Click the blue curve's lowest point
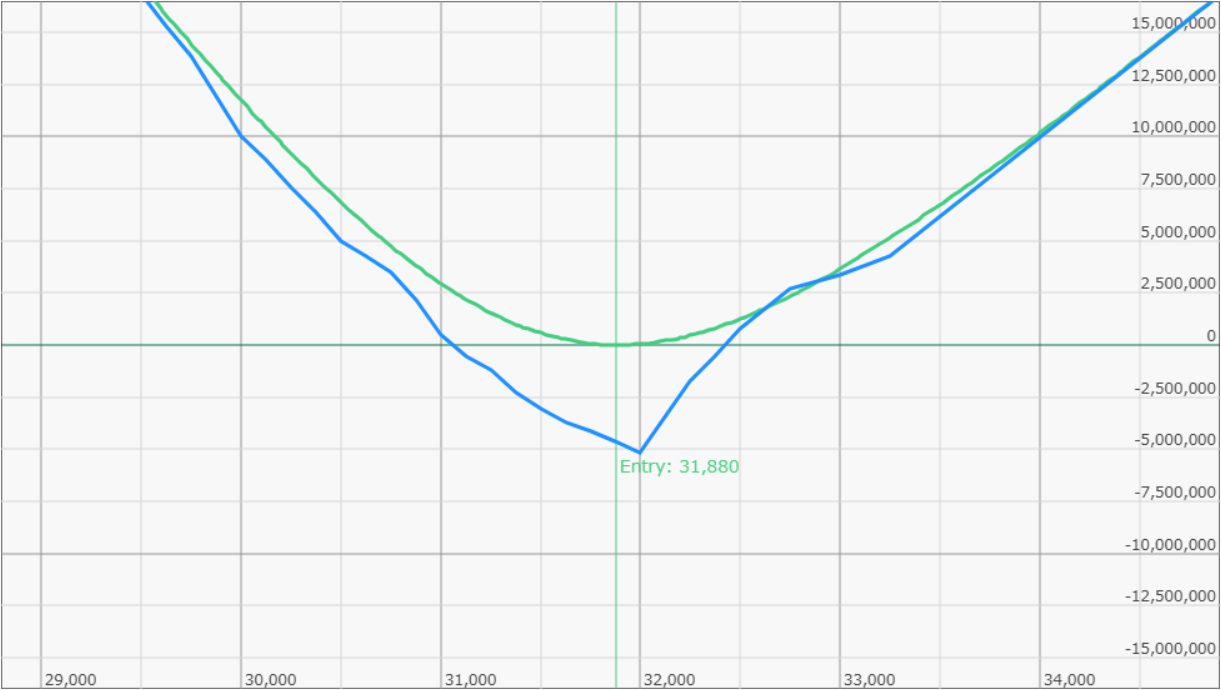Image resolution: width=1221 pixels, height=690 pixels. click(640, 453)
